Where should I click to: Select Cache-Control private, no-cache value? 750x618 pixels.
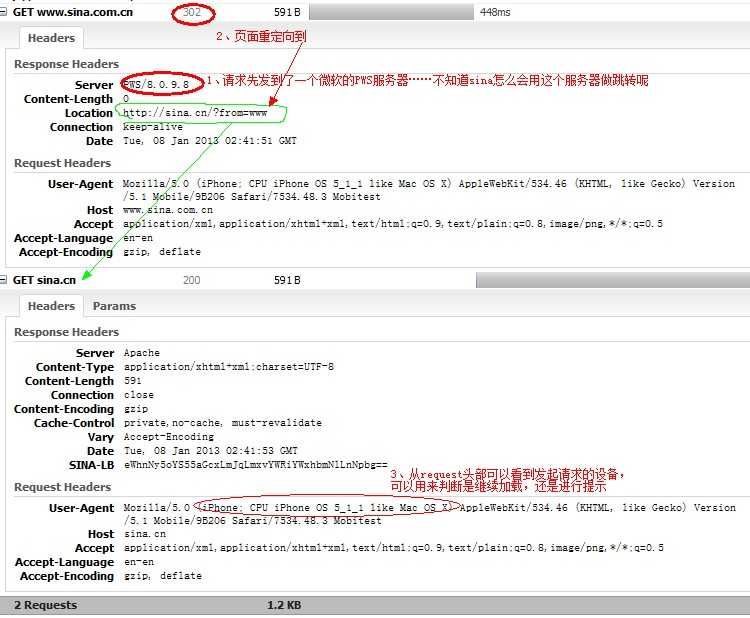[x=222, y=423]
